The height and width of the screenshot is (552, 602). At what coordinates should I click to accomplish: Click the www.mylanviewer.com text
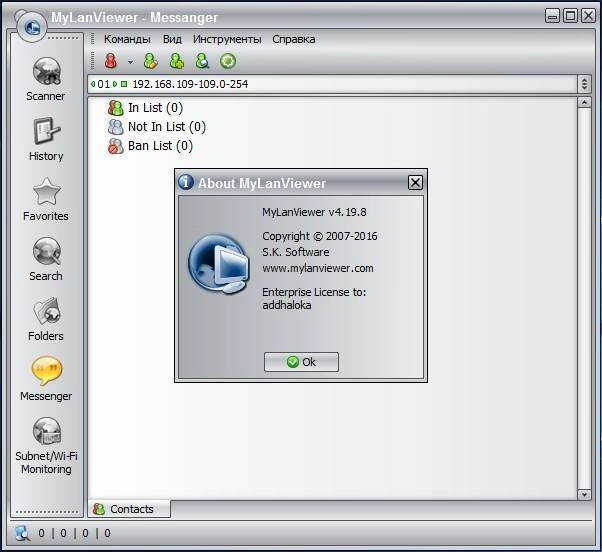[x=318, y=268]
